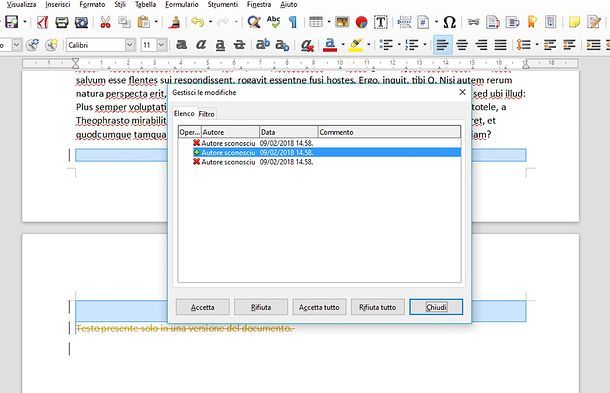Screen dimensions: 610x393
Task: Insert a comment using yellow note
Action: [x=574, y=22]
